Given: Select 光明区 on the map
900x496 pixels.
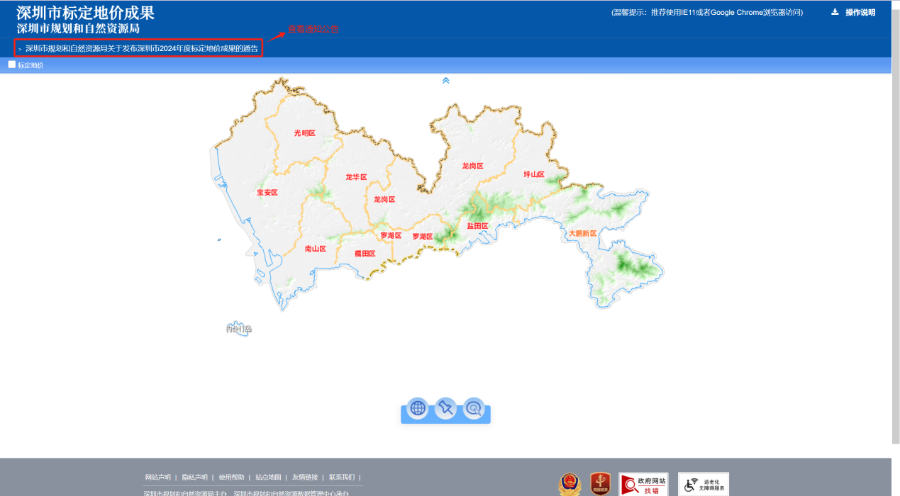Looking at the screenshot, I should click(304, 132).
